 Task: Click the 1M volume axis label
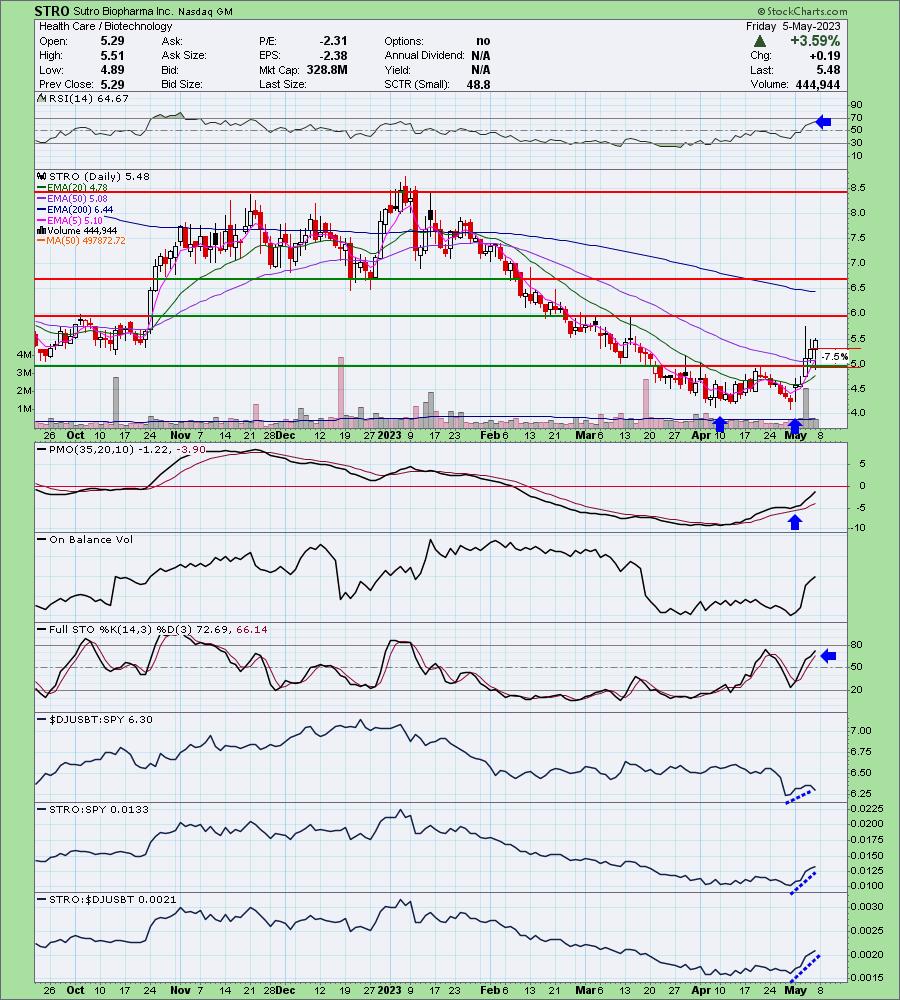tap(24, 409)
